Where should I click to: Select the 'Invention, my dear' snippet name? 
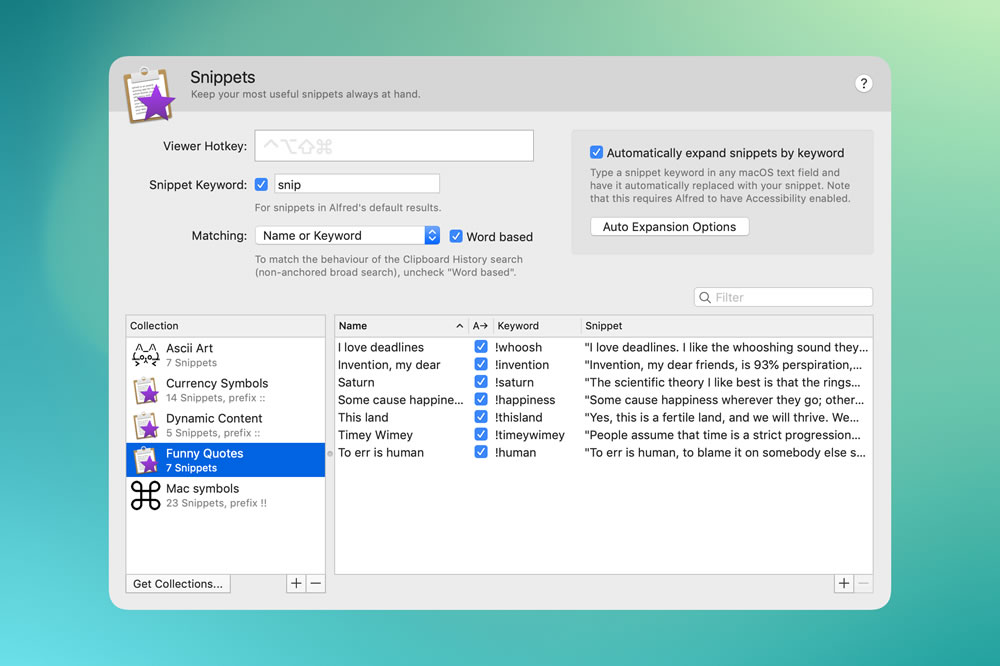pos(389,365)
